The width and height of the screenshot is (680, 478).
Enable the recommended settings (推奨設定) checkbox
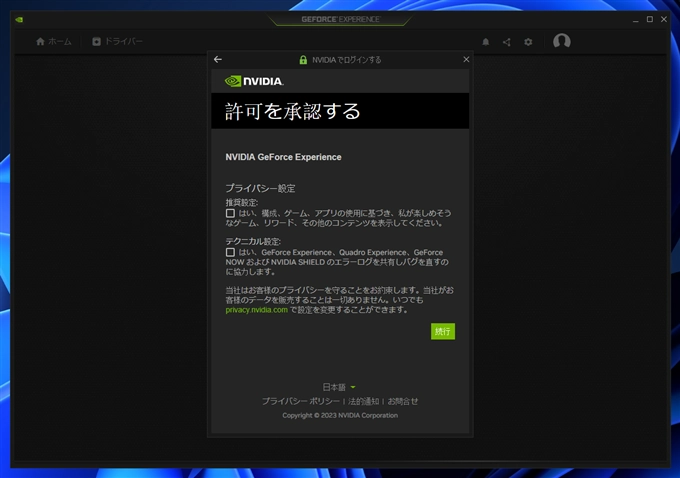pyautogui.click(x=230, y=213)
